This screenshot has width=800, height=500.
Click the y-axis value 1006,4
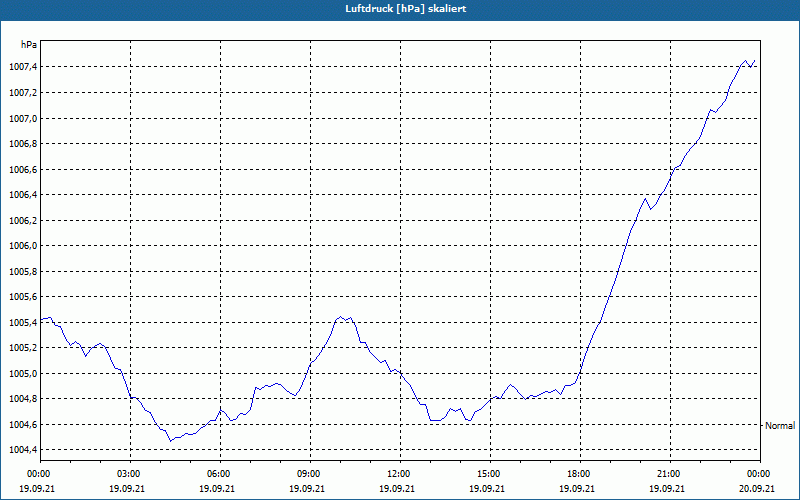coord(22,195)
